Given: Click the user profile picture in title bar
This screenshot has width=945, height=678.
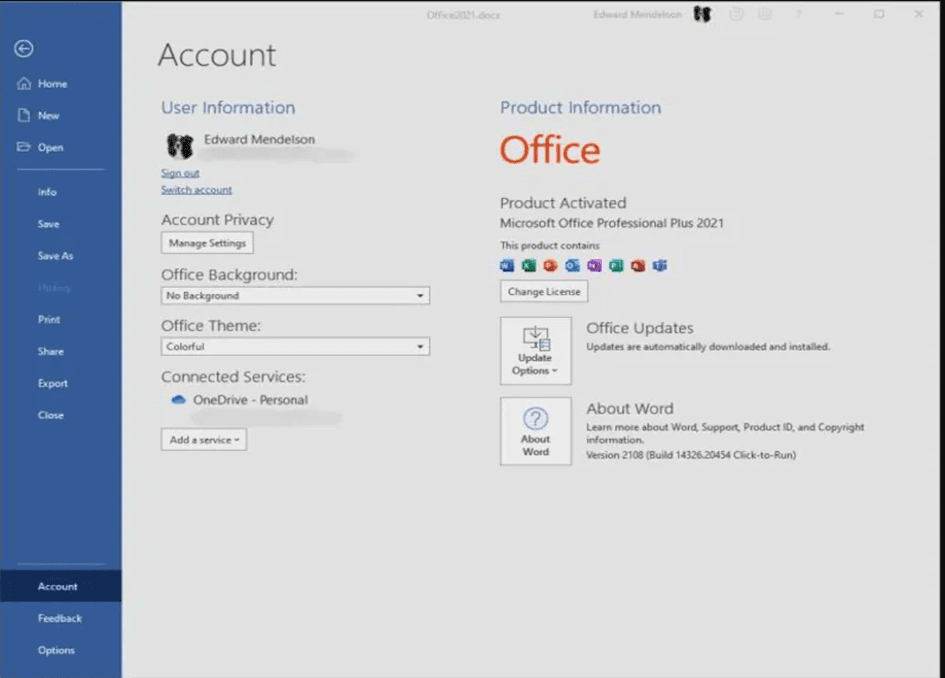Looking at the screenshot, I should point(702,15).
